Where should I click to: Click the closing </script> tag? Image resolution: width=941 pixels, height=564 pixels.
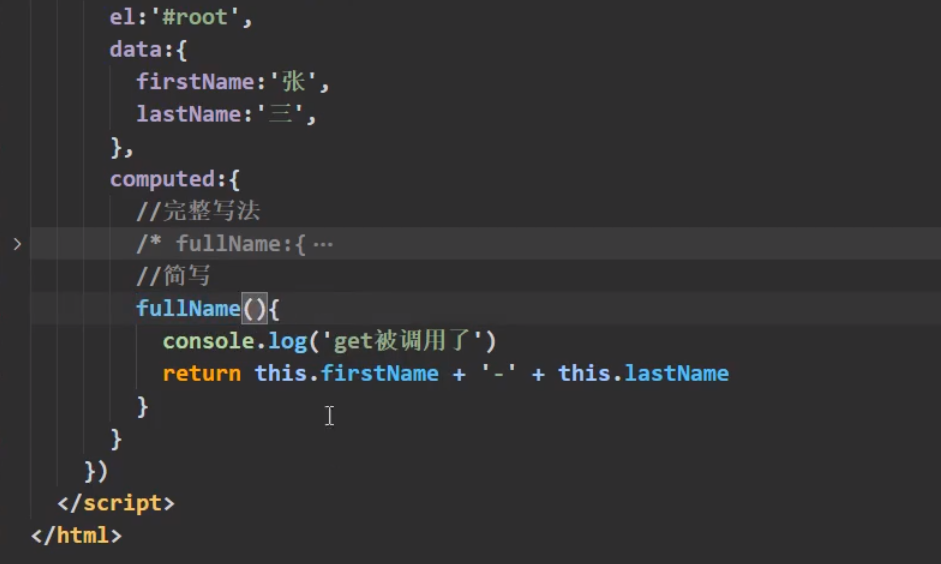[116, 503]
